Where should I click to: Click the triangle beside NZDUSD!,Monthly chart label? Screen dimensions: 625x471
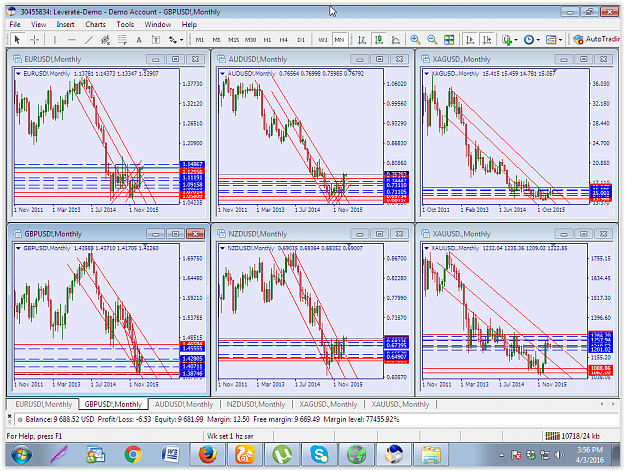pyautogui.click(x=222, y=248)
